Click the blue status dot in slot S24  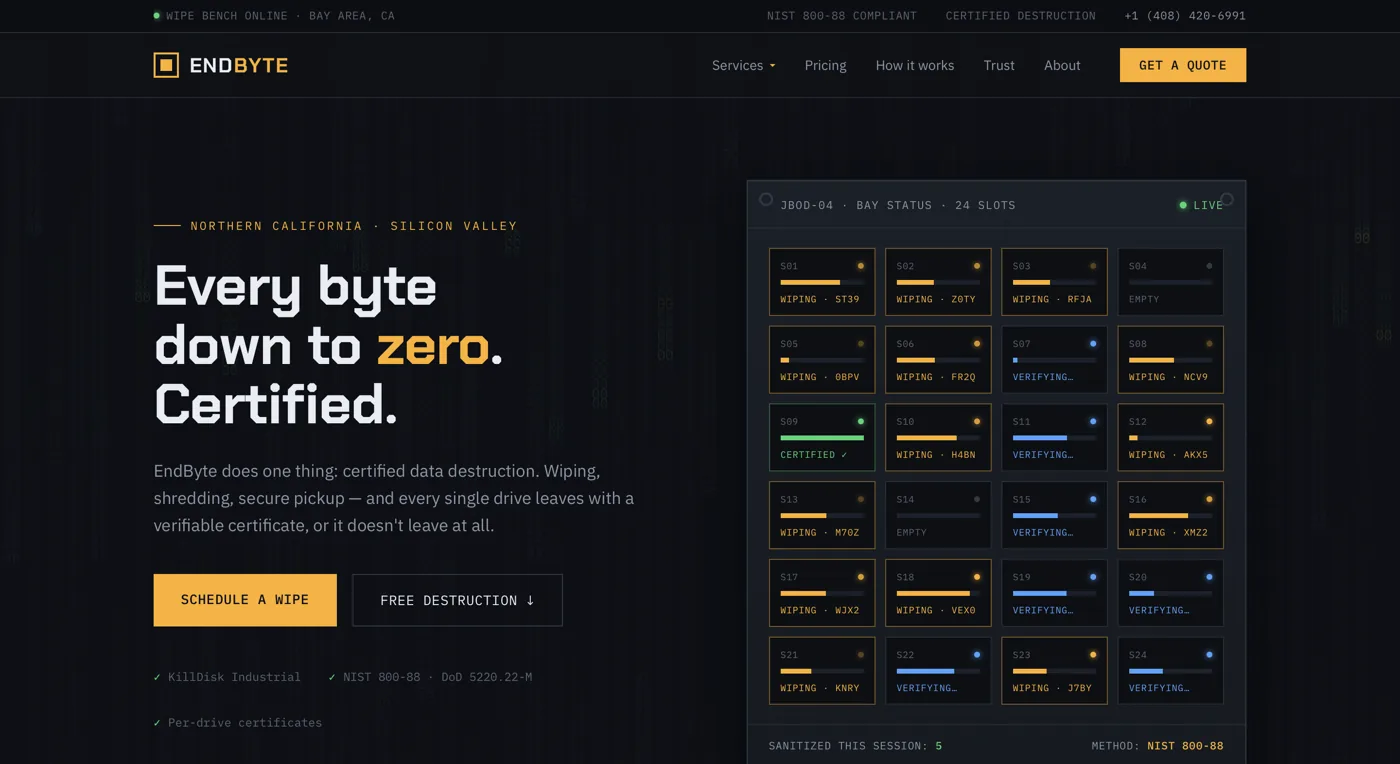[x=1209, y=655]
